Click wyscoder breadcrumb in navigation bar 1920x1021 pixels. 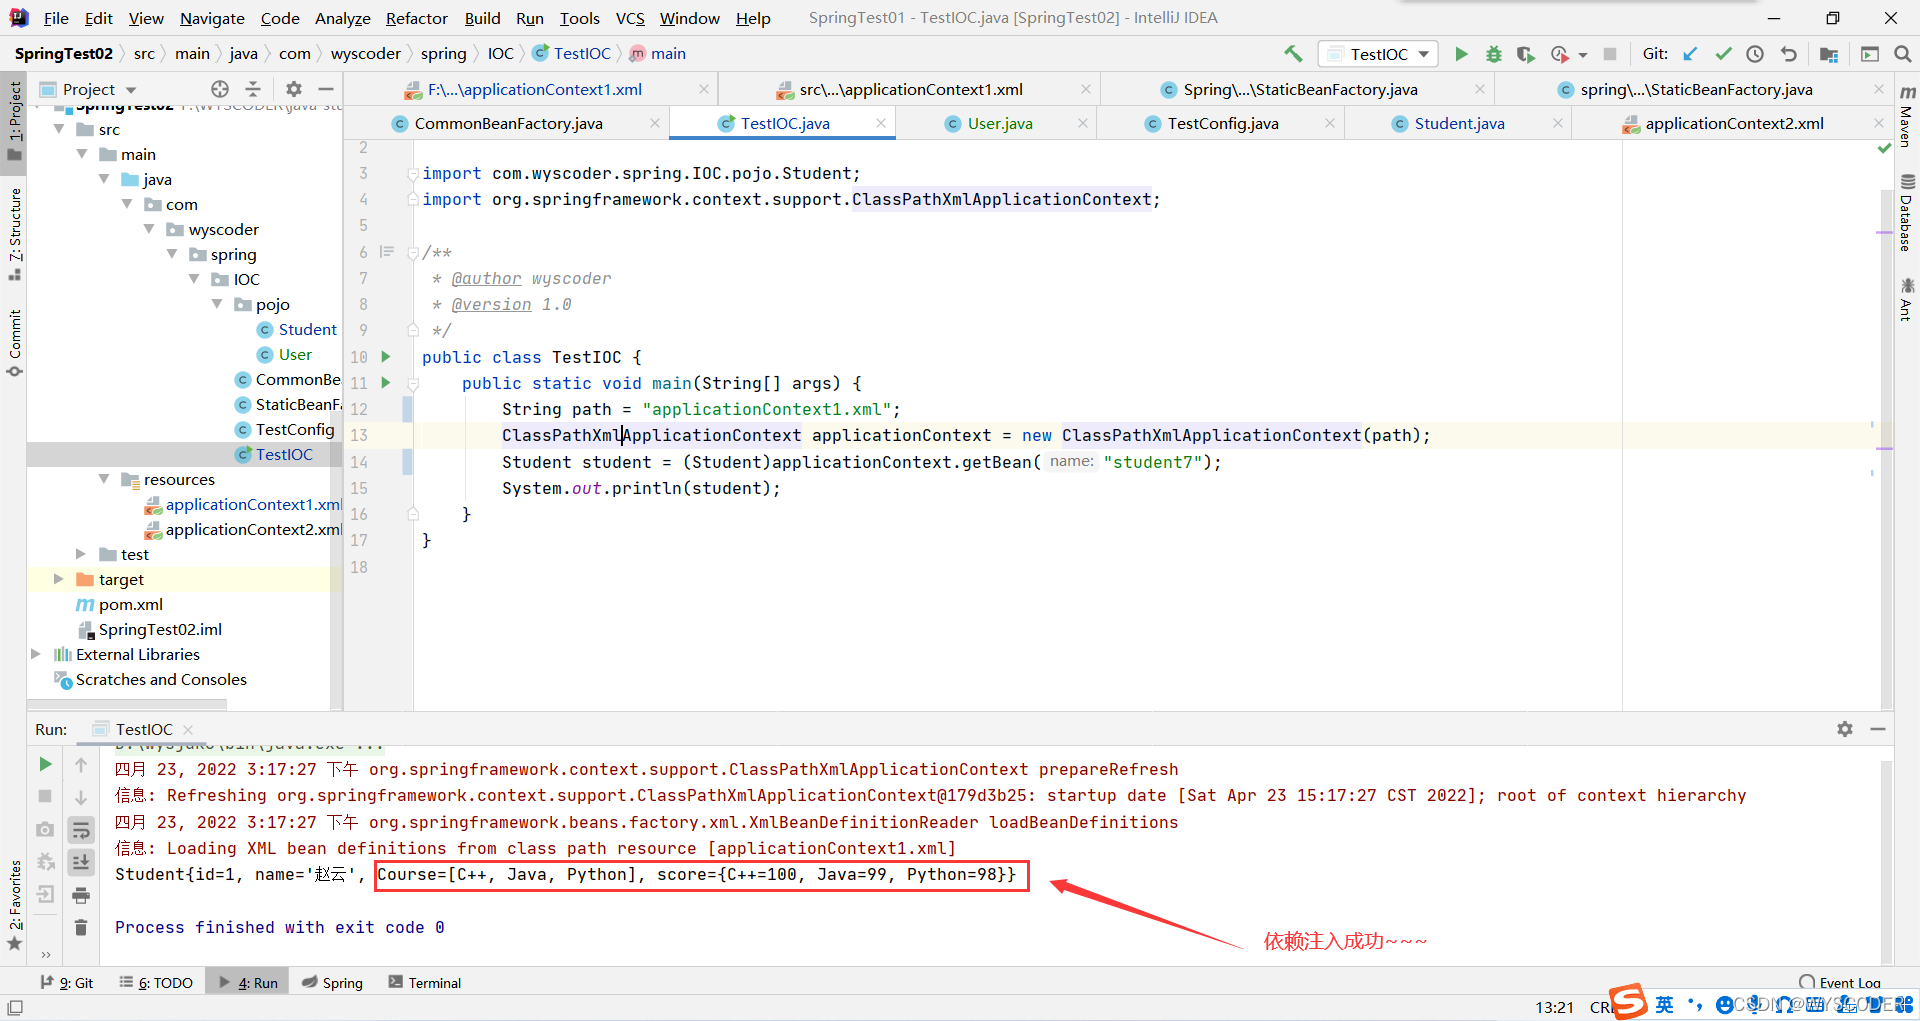tap(366, 54)
